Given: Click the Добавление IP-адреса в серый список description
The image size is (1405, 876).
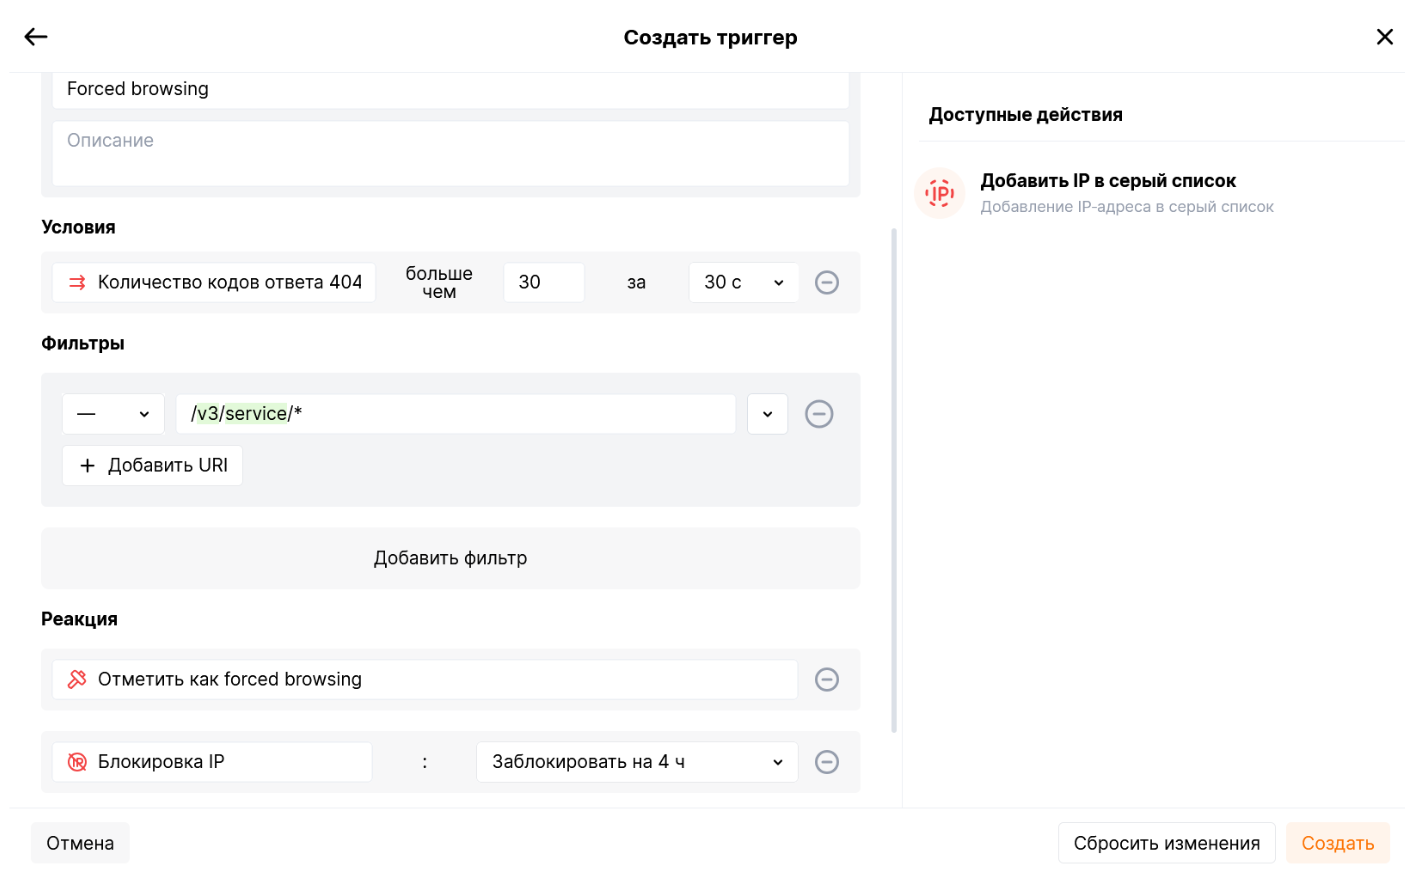Looking at the screenshot, I should (1127, 207).
